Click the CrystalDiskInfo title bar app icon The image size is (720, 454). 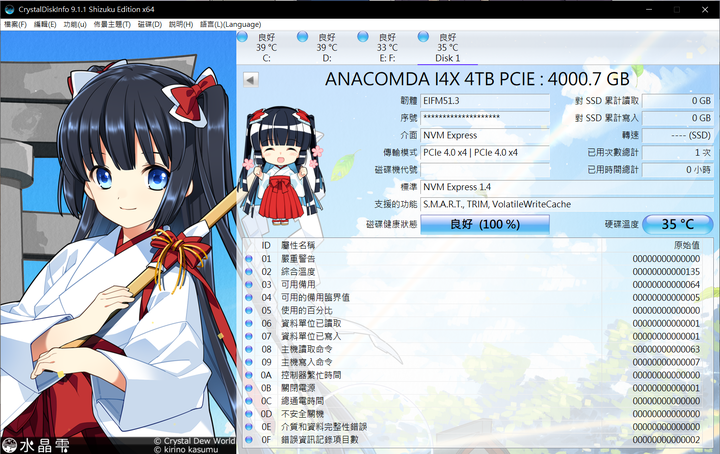9,9
